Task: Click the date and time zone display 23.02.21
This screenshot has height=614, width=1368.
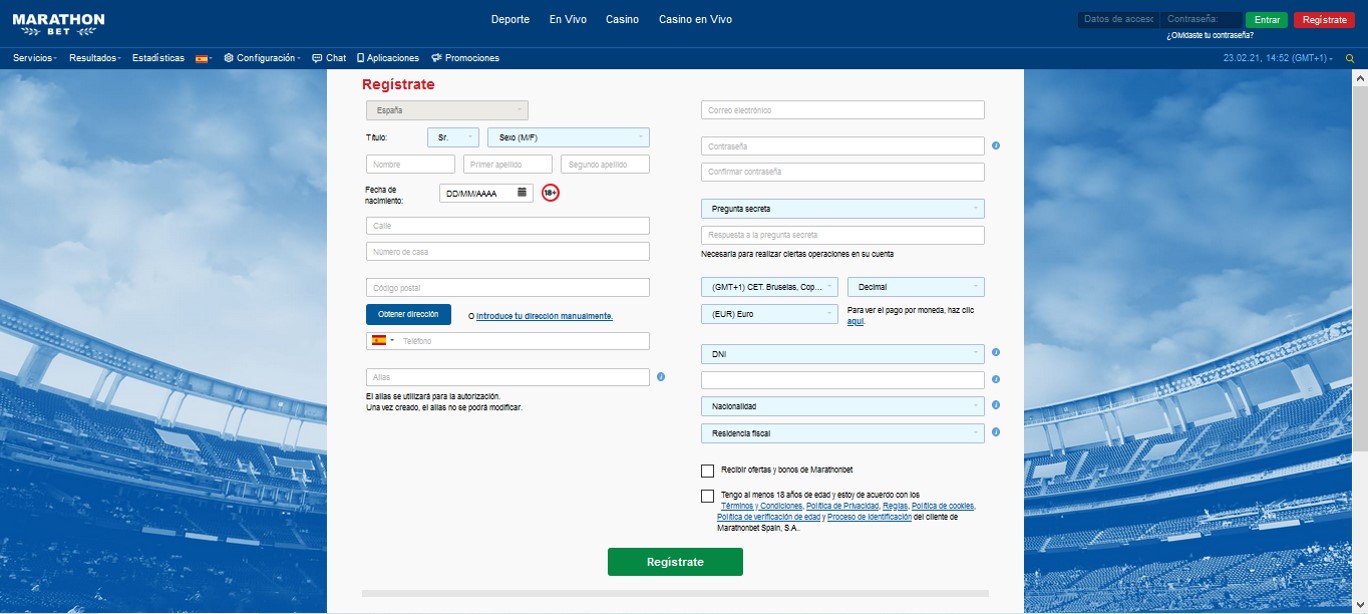Action: [x=1277, y=58]
